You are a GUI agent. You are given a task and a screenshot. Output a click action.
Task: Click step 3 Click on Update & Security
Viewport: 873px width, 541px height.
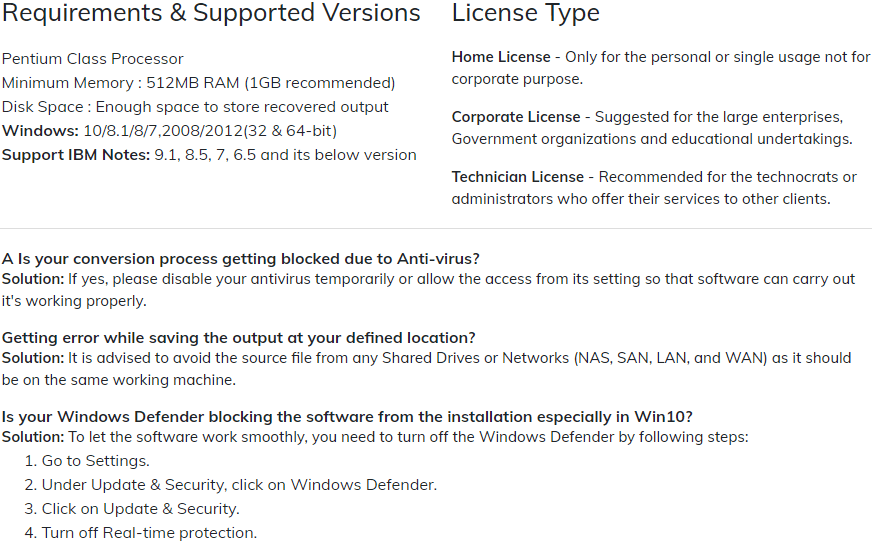(140, 509)
